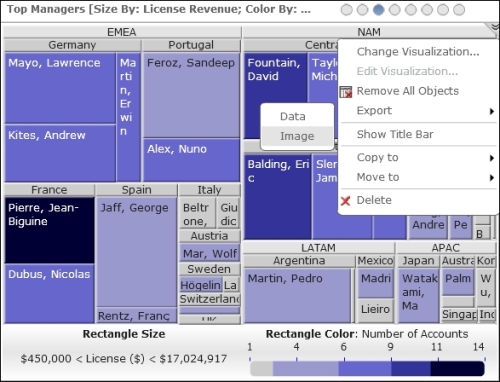
Task: Select the Palm rectangle under Australia
Action: pyautogui.click(x=458, y=282)
